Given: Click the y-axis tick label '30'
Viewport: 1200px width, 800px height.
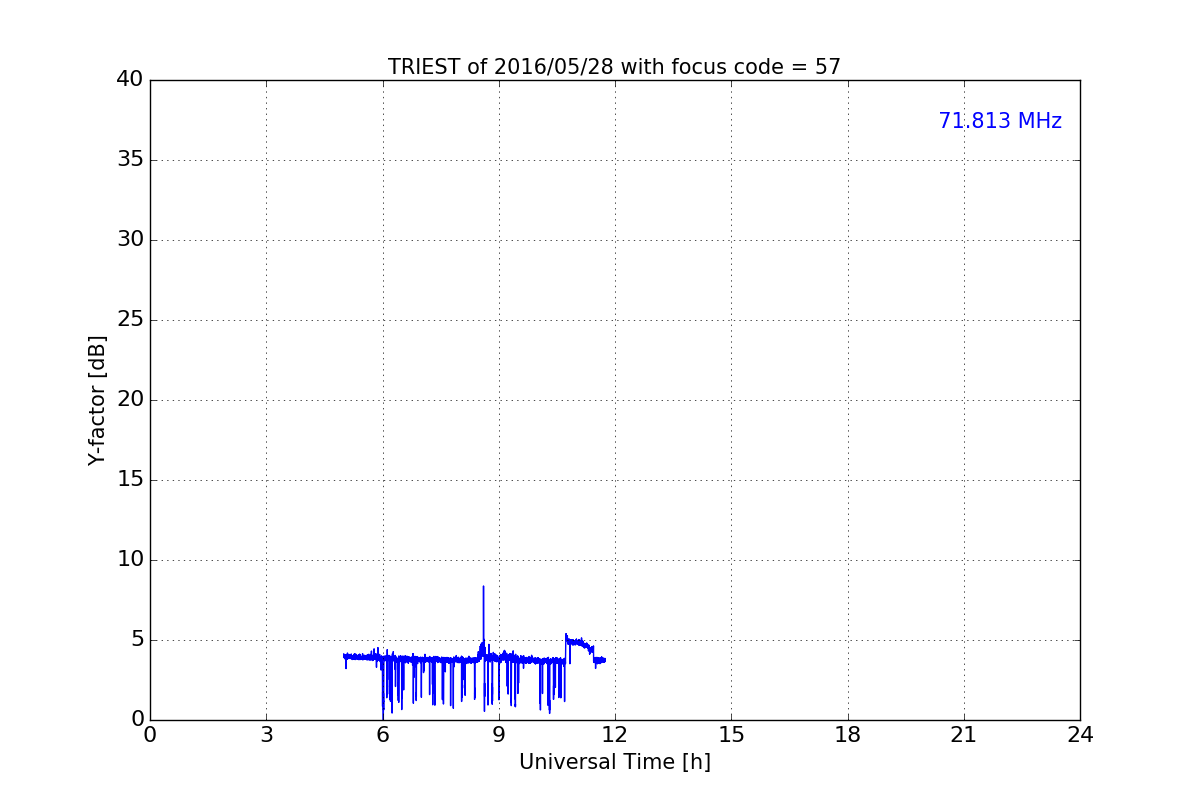Looking at the screenshot, I should coord(130,240).
